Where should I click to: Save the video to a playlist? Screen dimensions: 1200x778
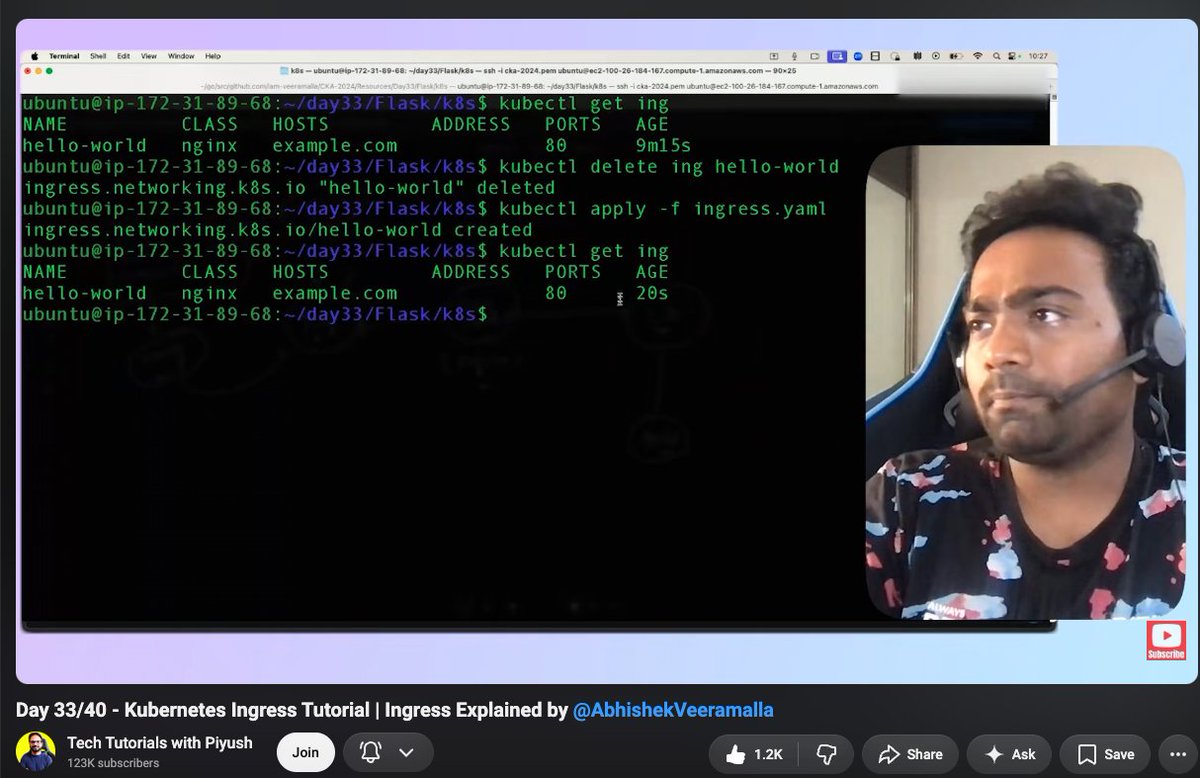[1105, 754]
